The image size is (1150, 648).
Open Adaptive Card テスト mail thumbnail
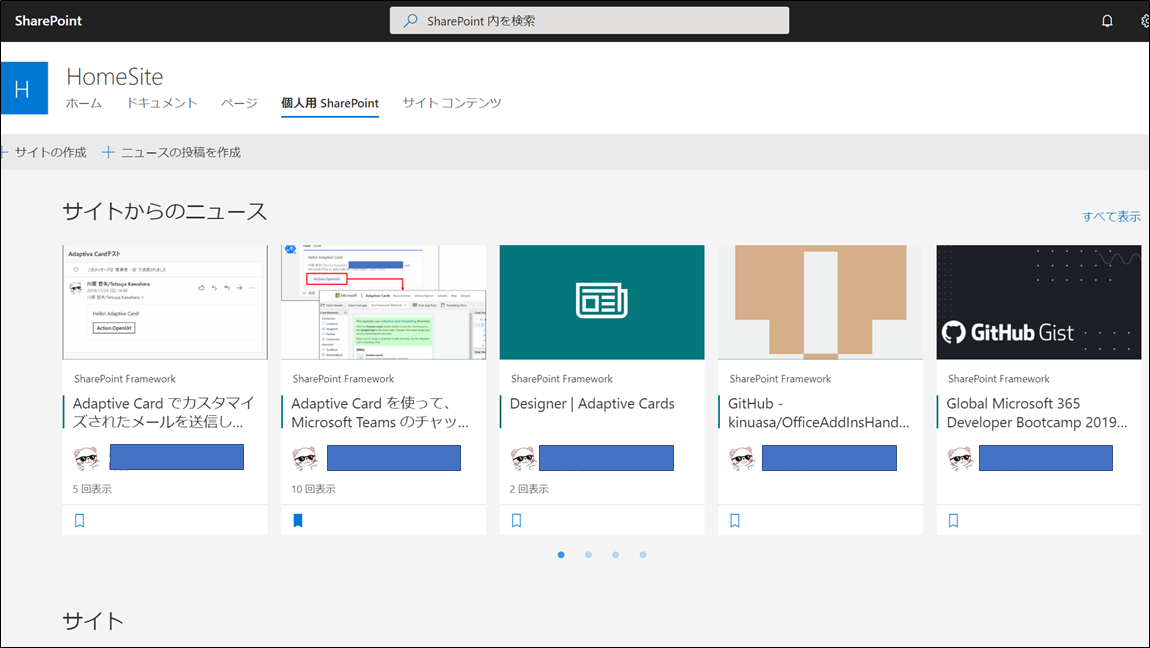click(x=165, y=302)
